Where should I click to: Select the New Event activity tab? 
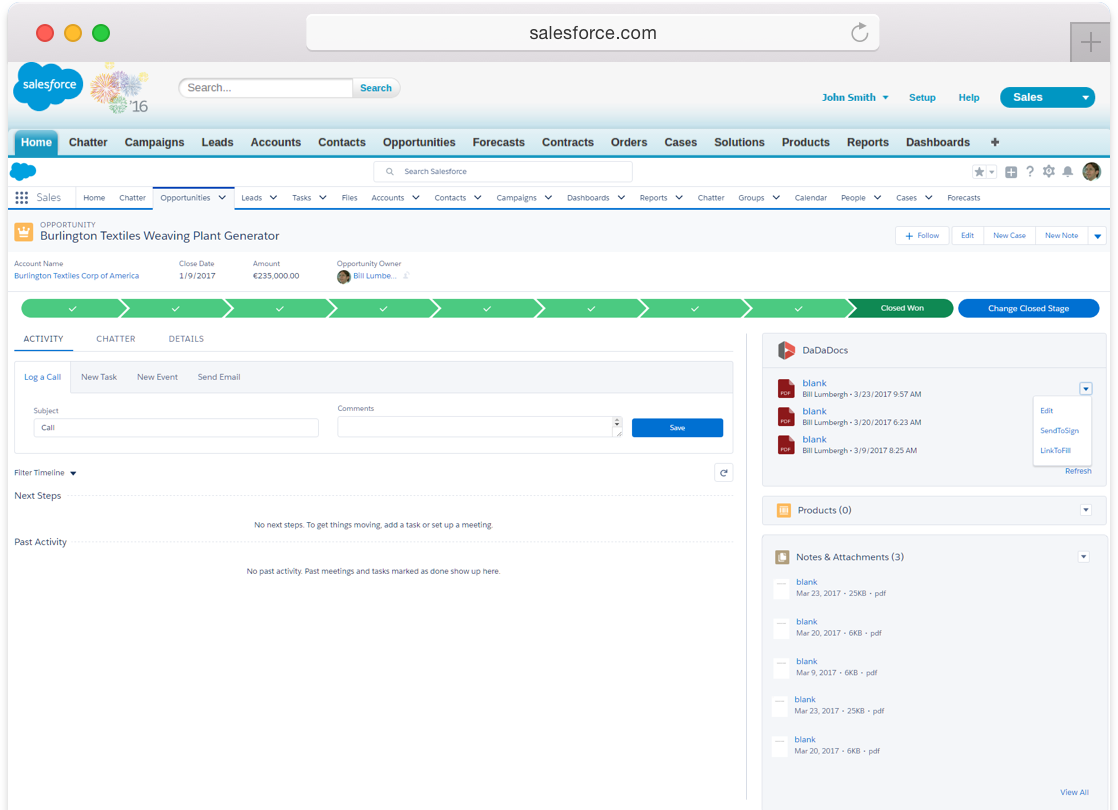click(157, 377)
